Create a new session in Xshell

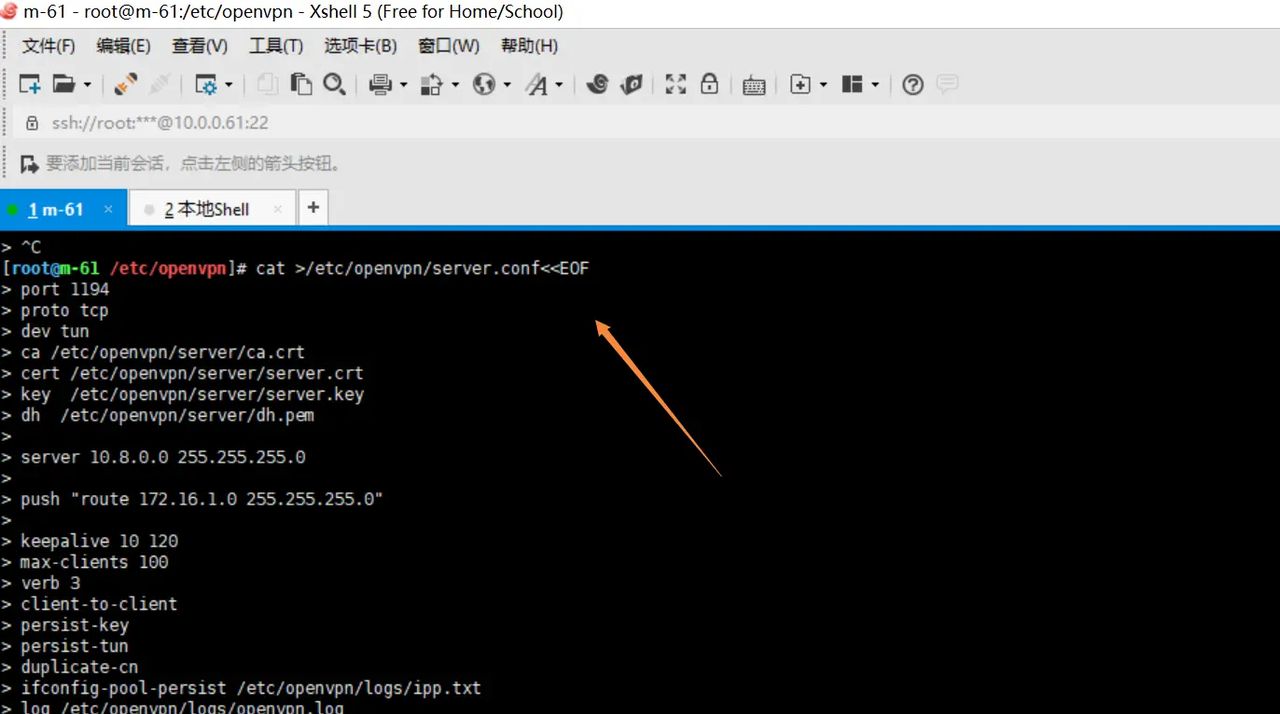(30, 84)
